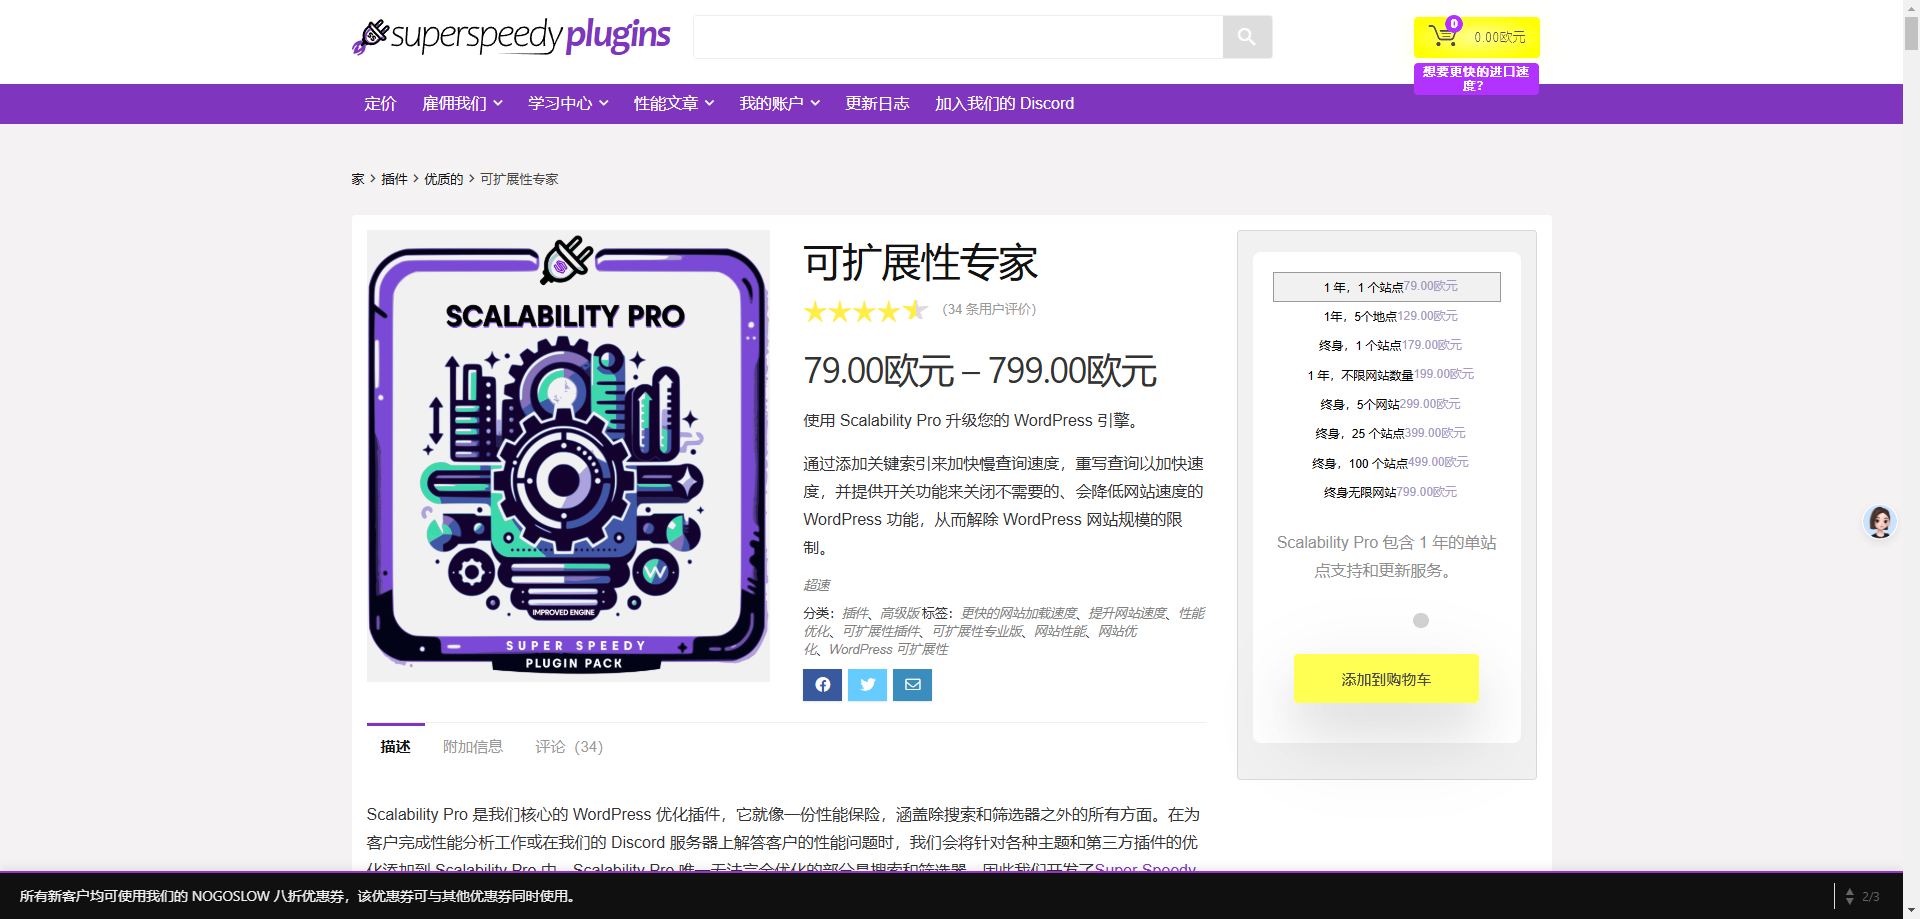Click the star rating display

(x=865, y=311)
